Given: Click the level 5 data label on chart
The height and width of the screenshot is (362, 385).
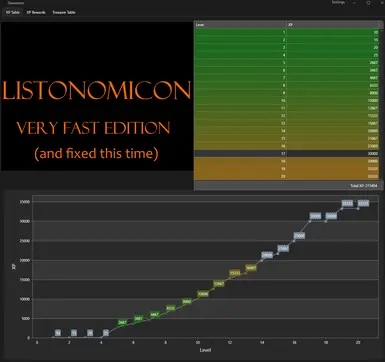Looking at the screenshot, I should [x=122, y=322].
